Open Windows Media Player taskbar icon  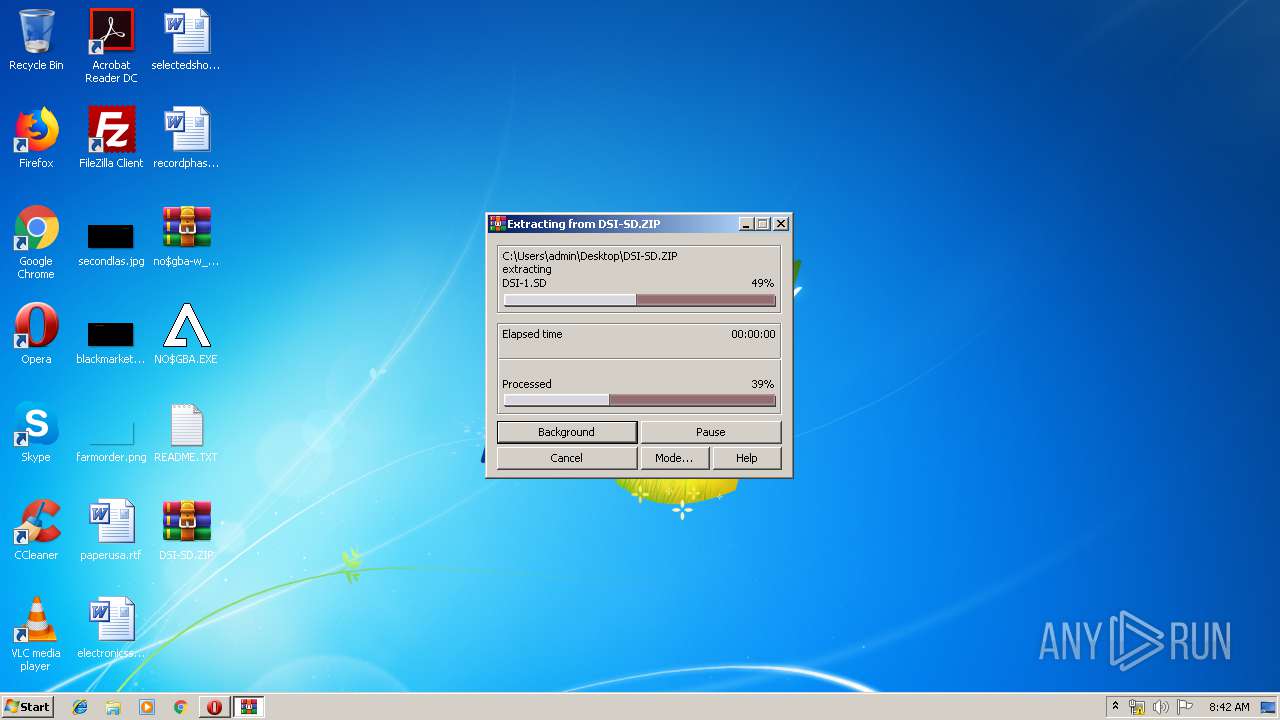147,707
